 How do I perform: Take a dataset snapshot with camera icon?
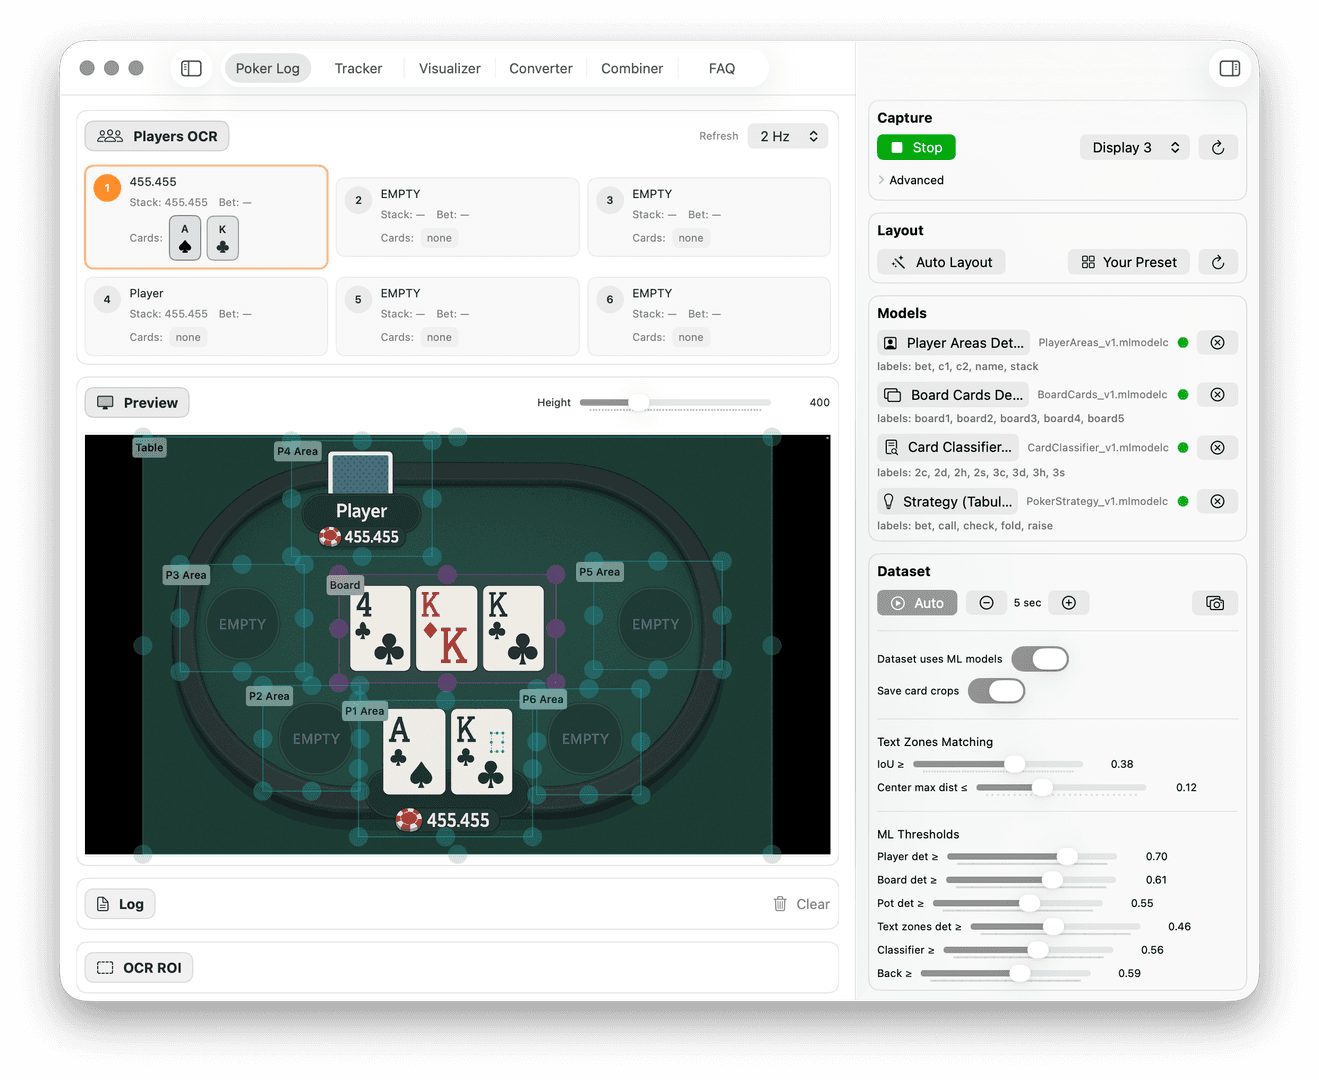(x=1215, y=603)
